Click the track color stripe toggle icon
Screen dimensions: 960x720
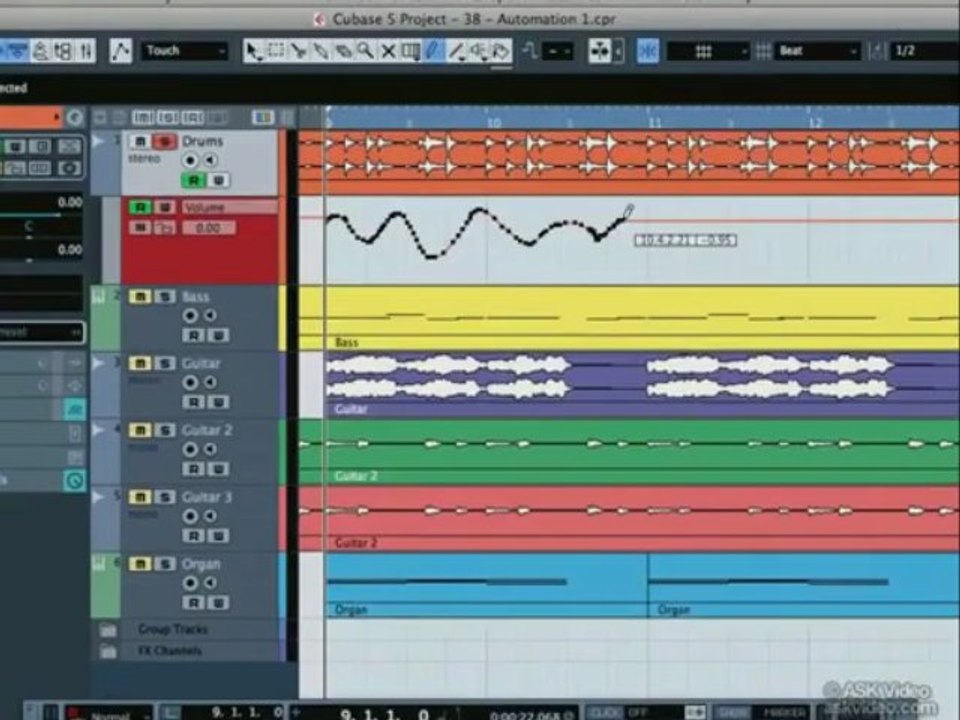[x=263, y=117]
